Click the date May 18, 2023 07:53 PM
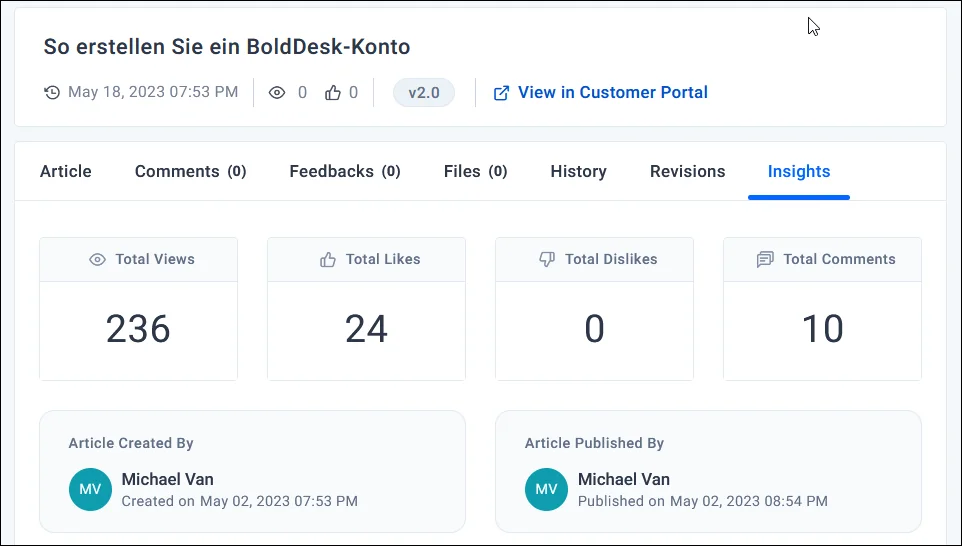Viewport: 962px width, 546px height. pyautogui.click(x=153, y=92)
